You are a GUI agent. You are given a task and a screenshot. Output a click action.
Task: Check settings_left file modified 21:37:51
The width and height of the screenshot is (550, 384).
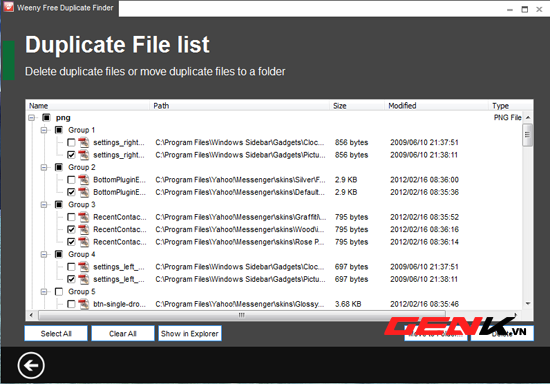[71, 267]
